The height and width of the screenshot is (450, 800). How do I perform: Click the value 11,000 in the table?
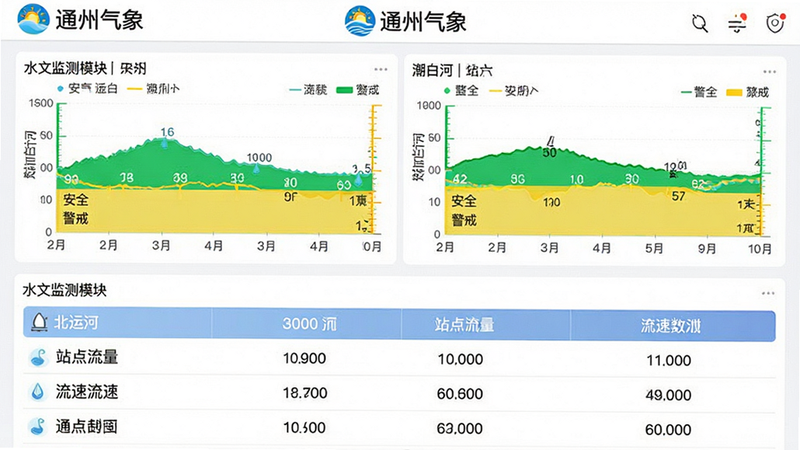[x=669, y=361]
